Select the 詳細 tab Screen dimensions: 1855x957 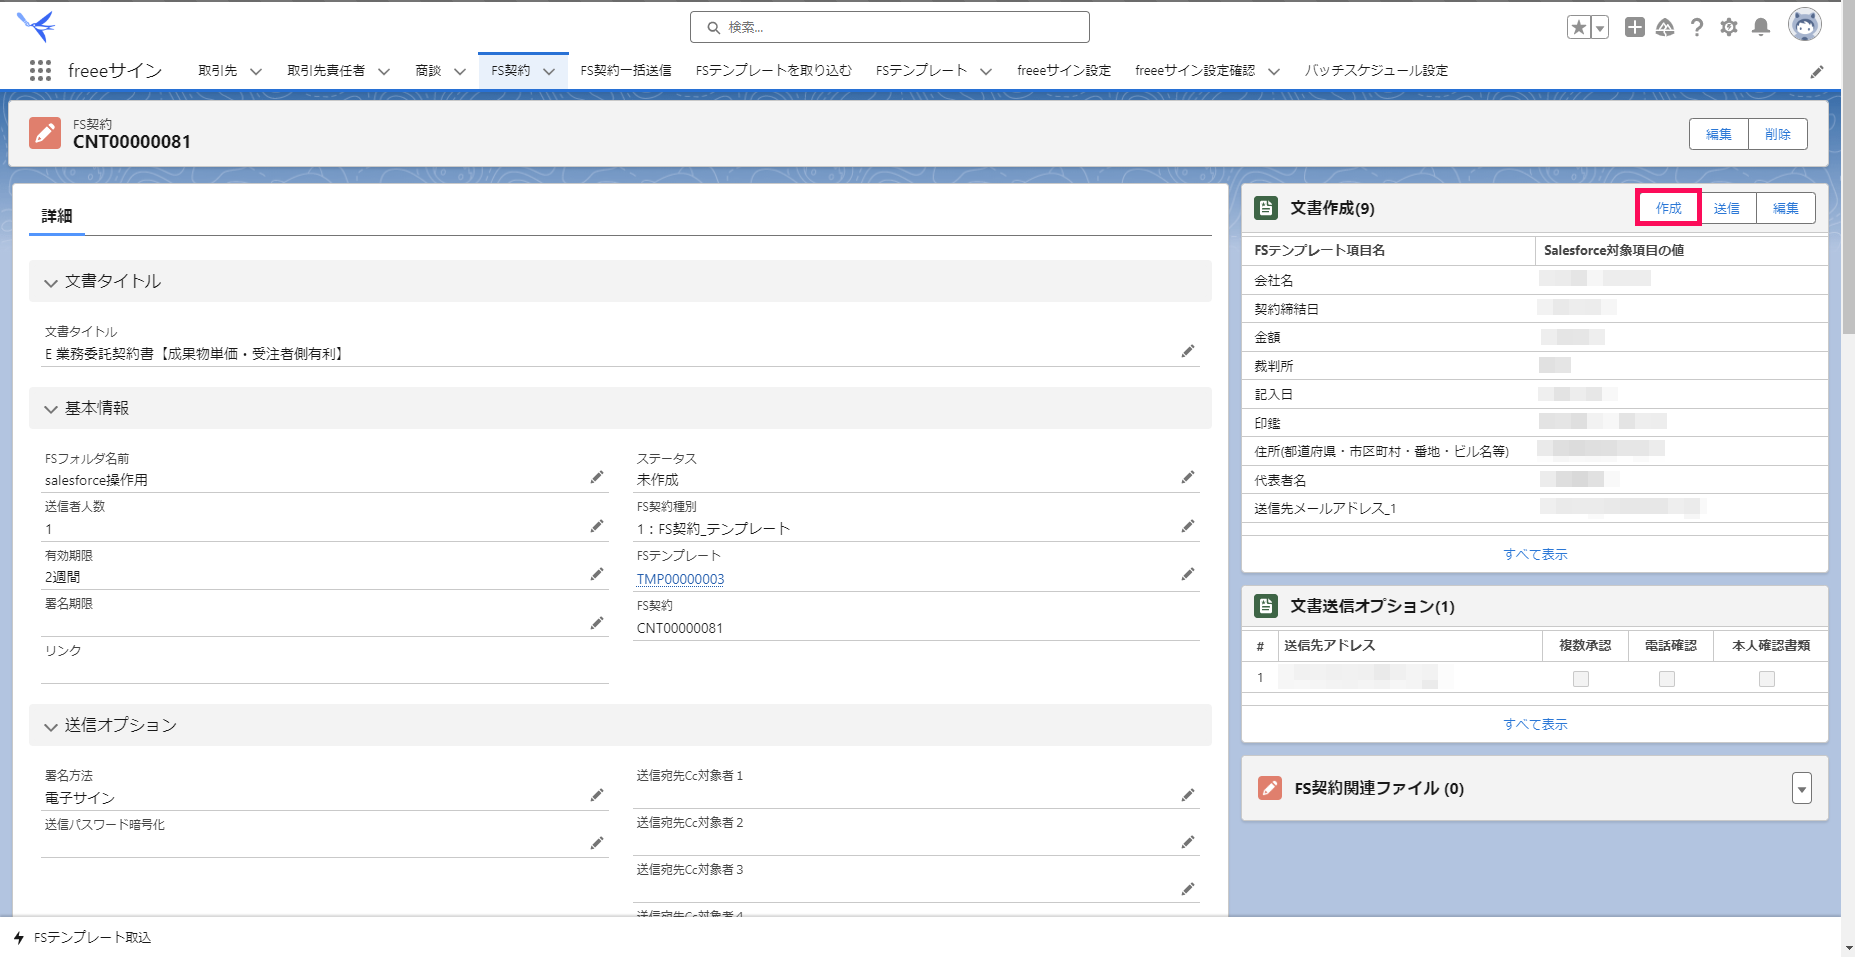coord(57,216)
